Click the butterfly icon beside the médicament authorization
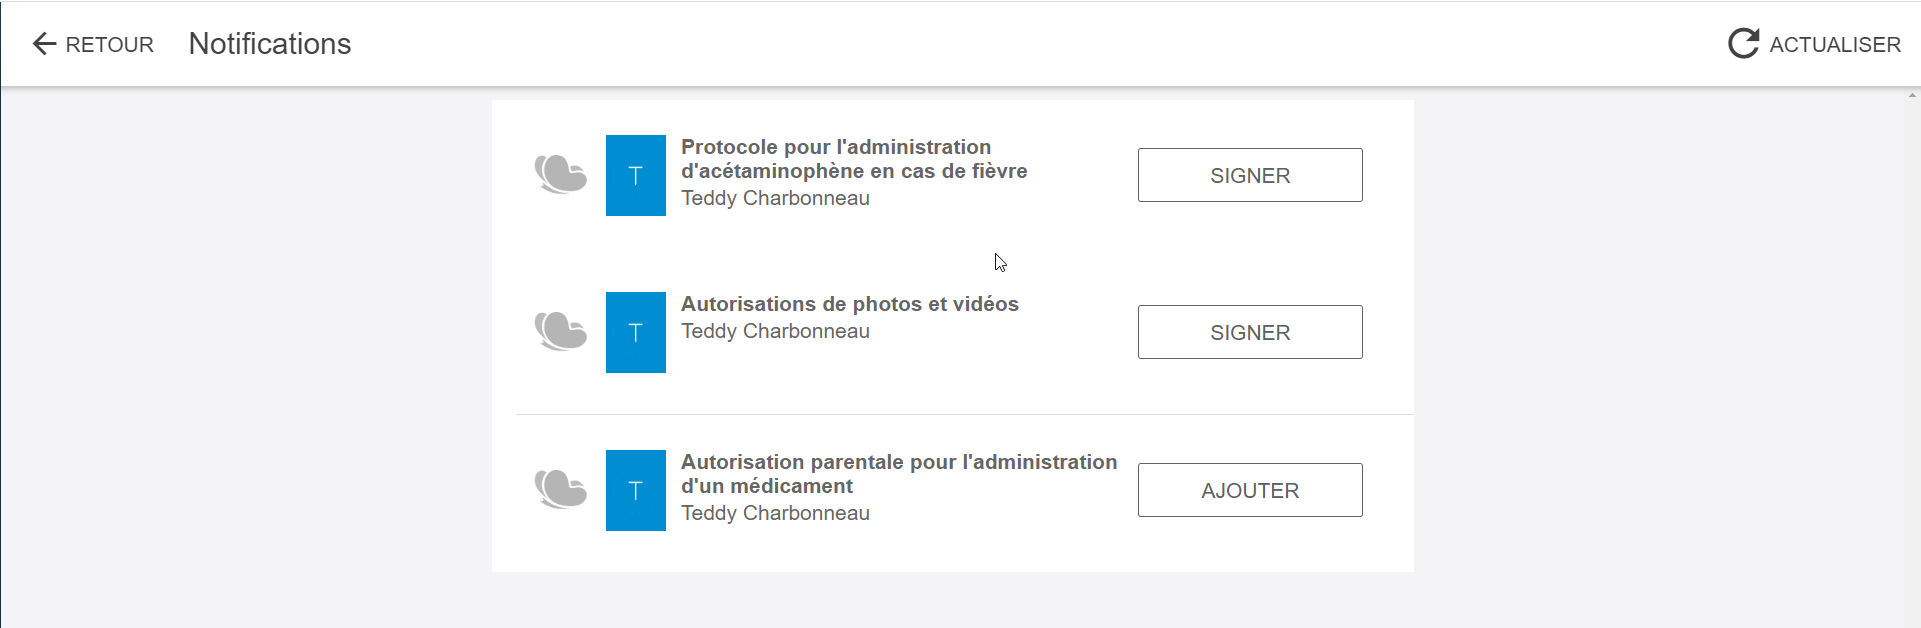This screenshot has height=628, width=1921. (x=560, y=490)
